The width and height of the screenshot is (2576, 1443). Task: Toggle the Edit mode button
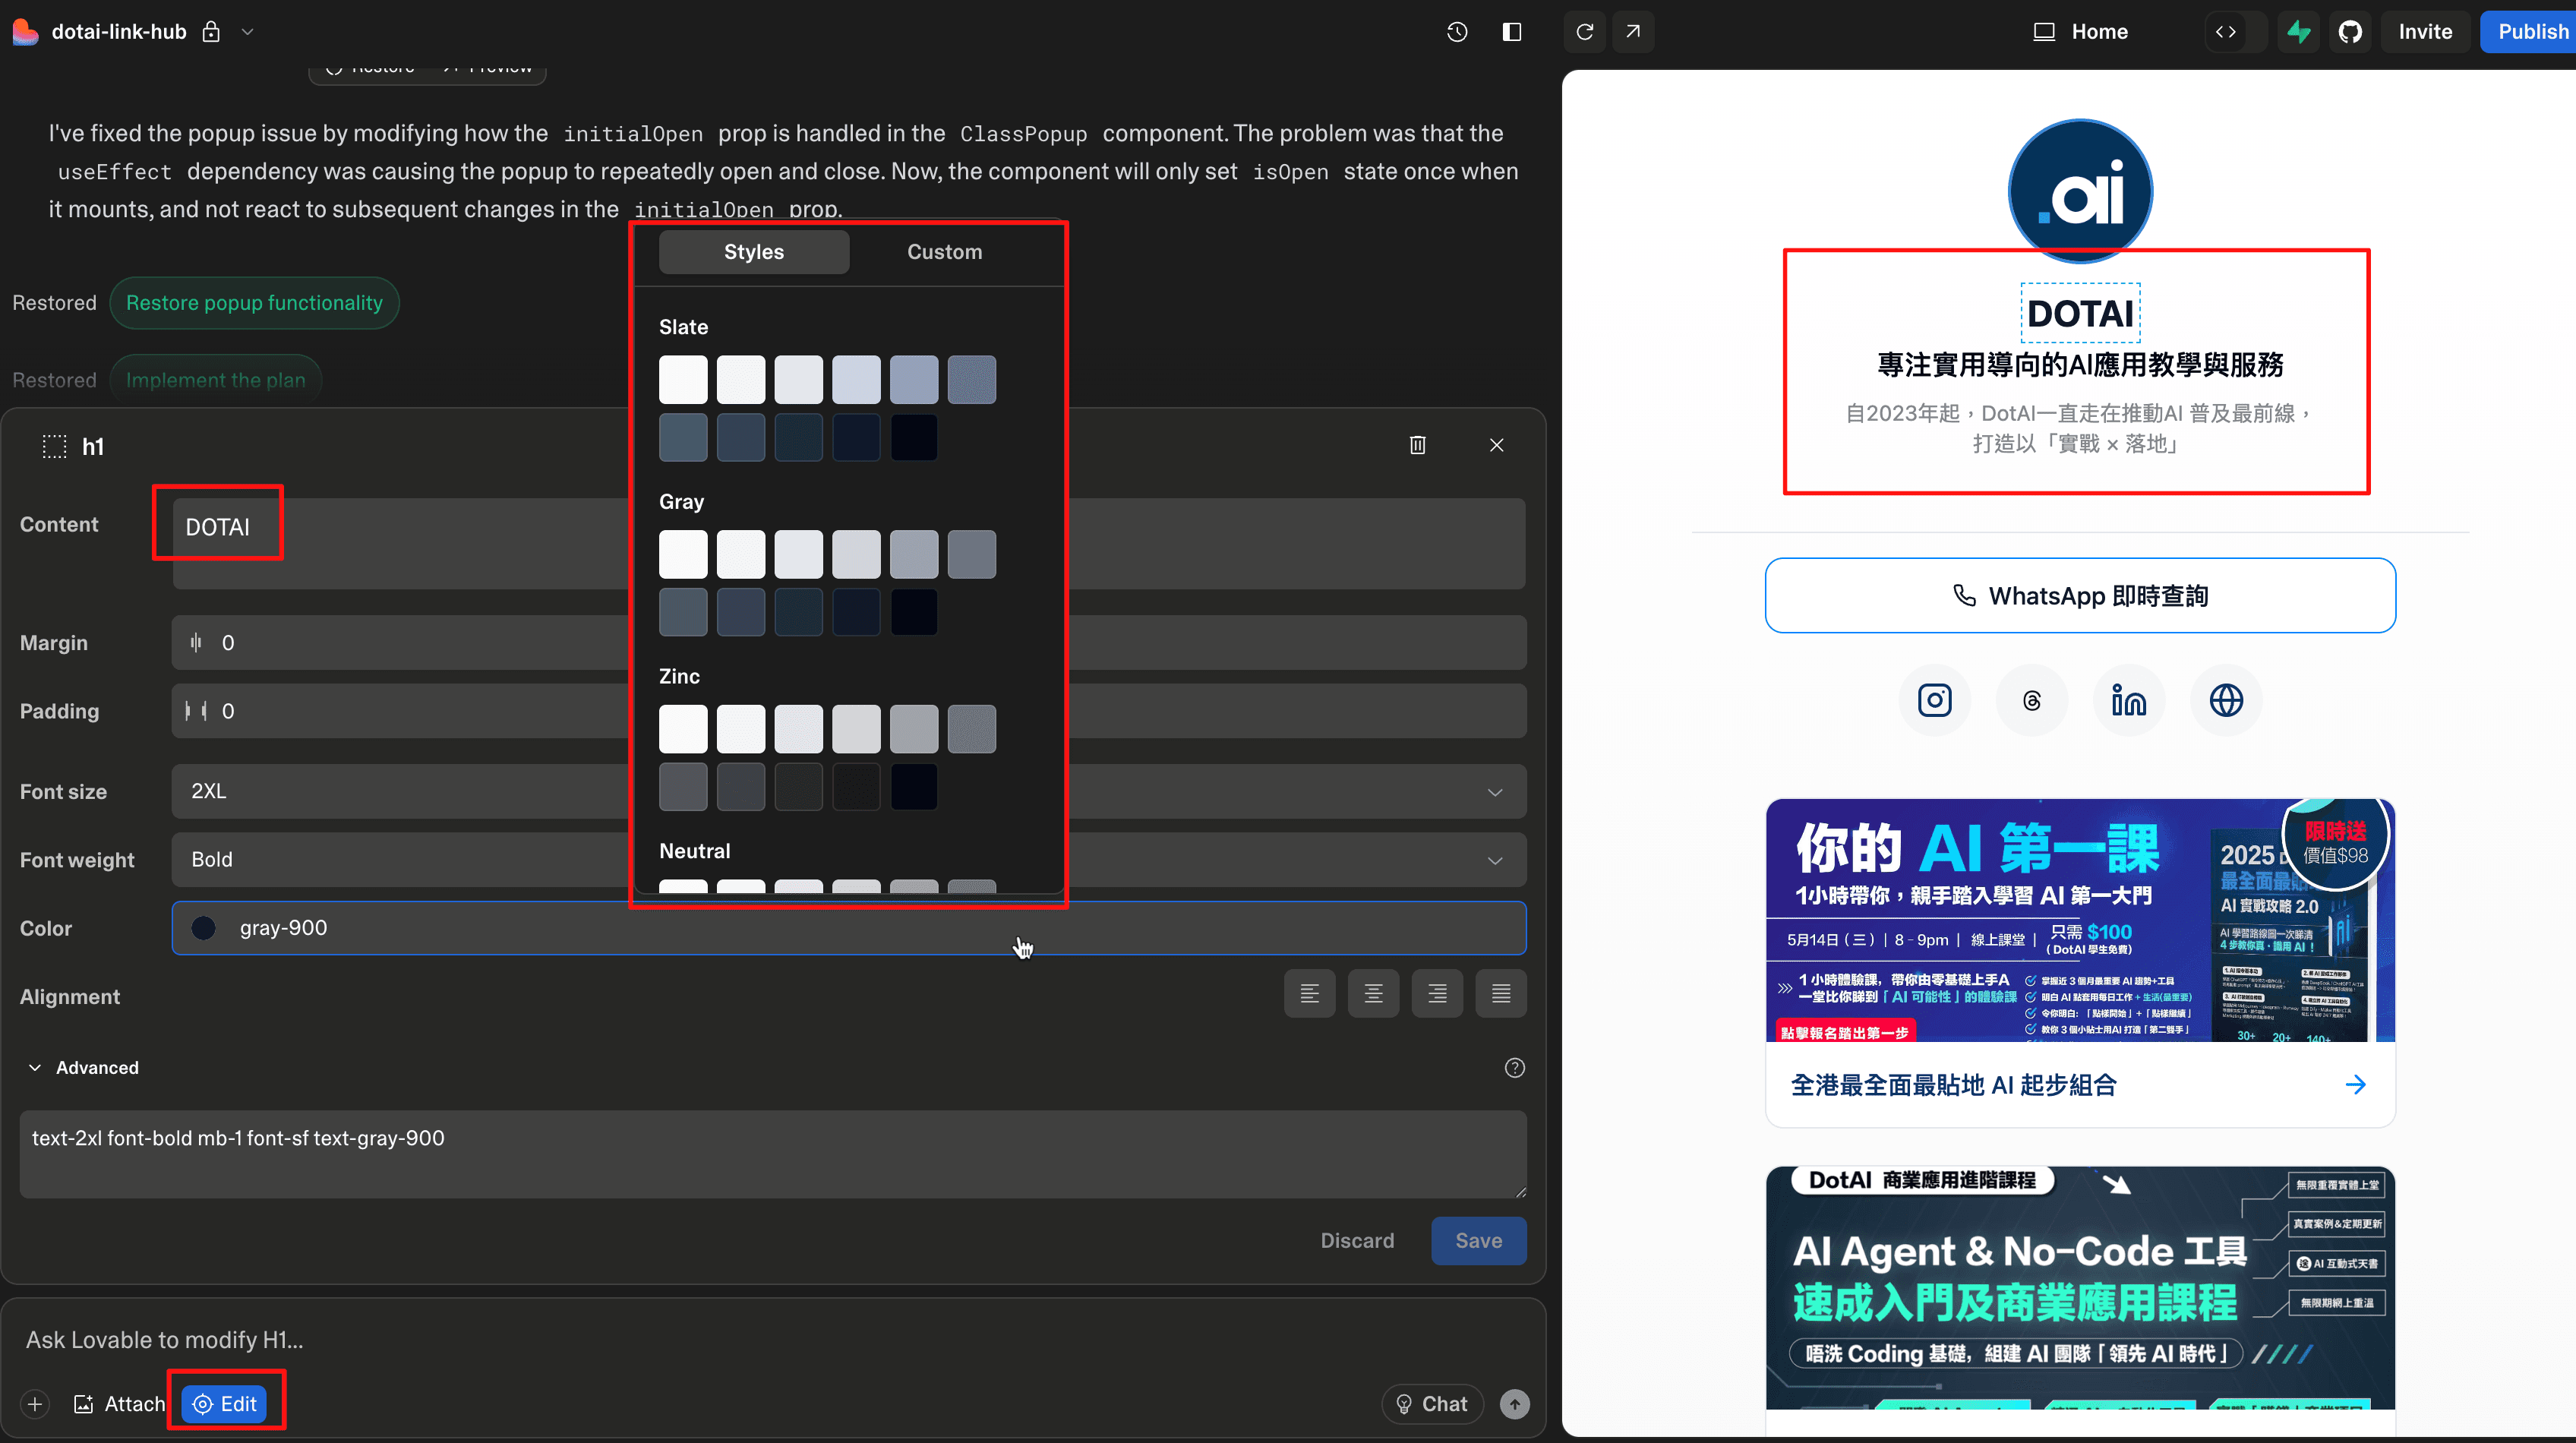tap(225, 1404)
